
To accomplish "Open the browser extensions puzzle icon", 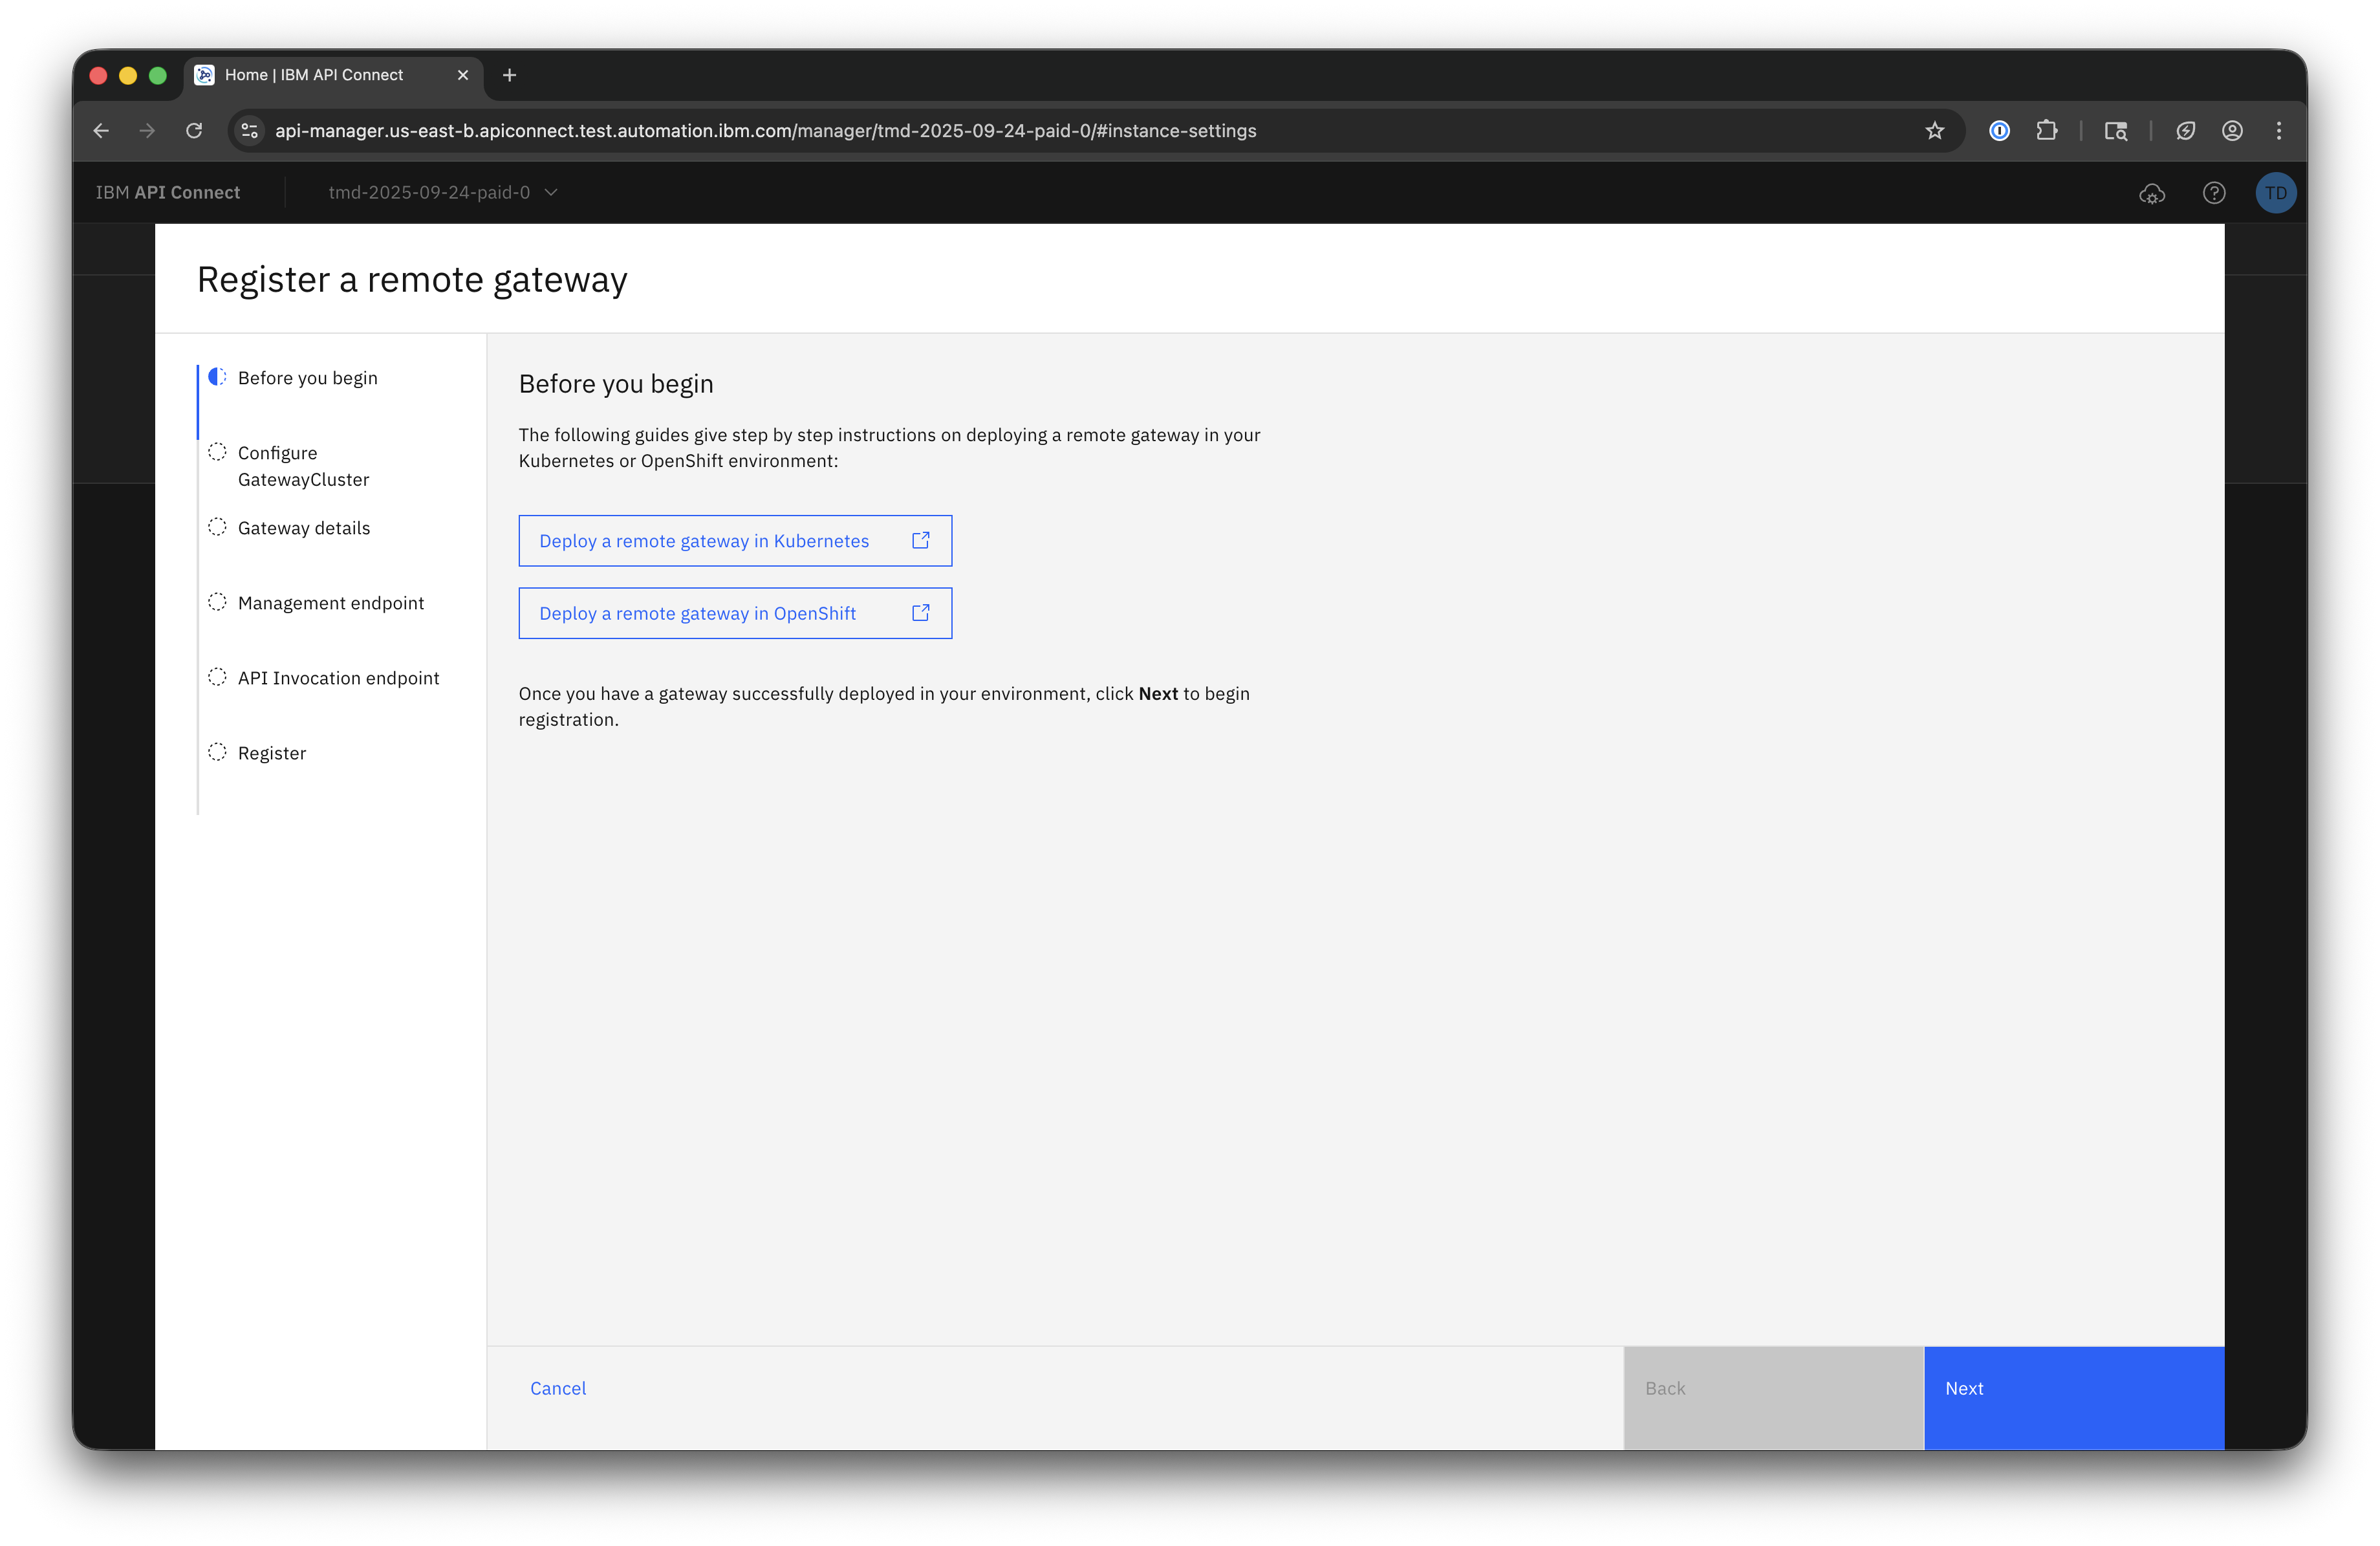I will point(2046,131).
